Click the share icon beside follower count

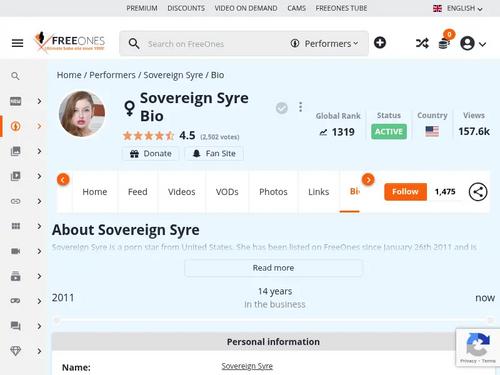click(x=478, y=192)
